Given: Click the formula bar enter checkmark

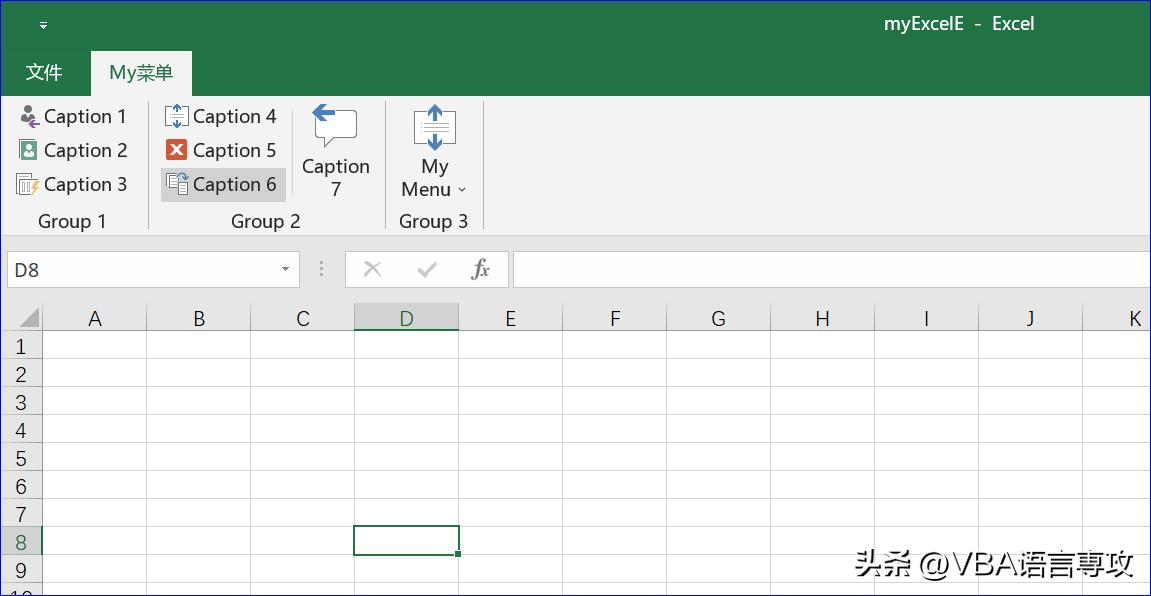Looking at the screenshot, I should (x=427, y=269).
